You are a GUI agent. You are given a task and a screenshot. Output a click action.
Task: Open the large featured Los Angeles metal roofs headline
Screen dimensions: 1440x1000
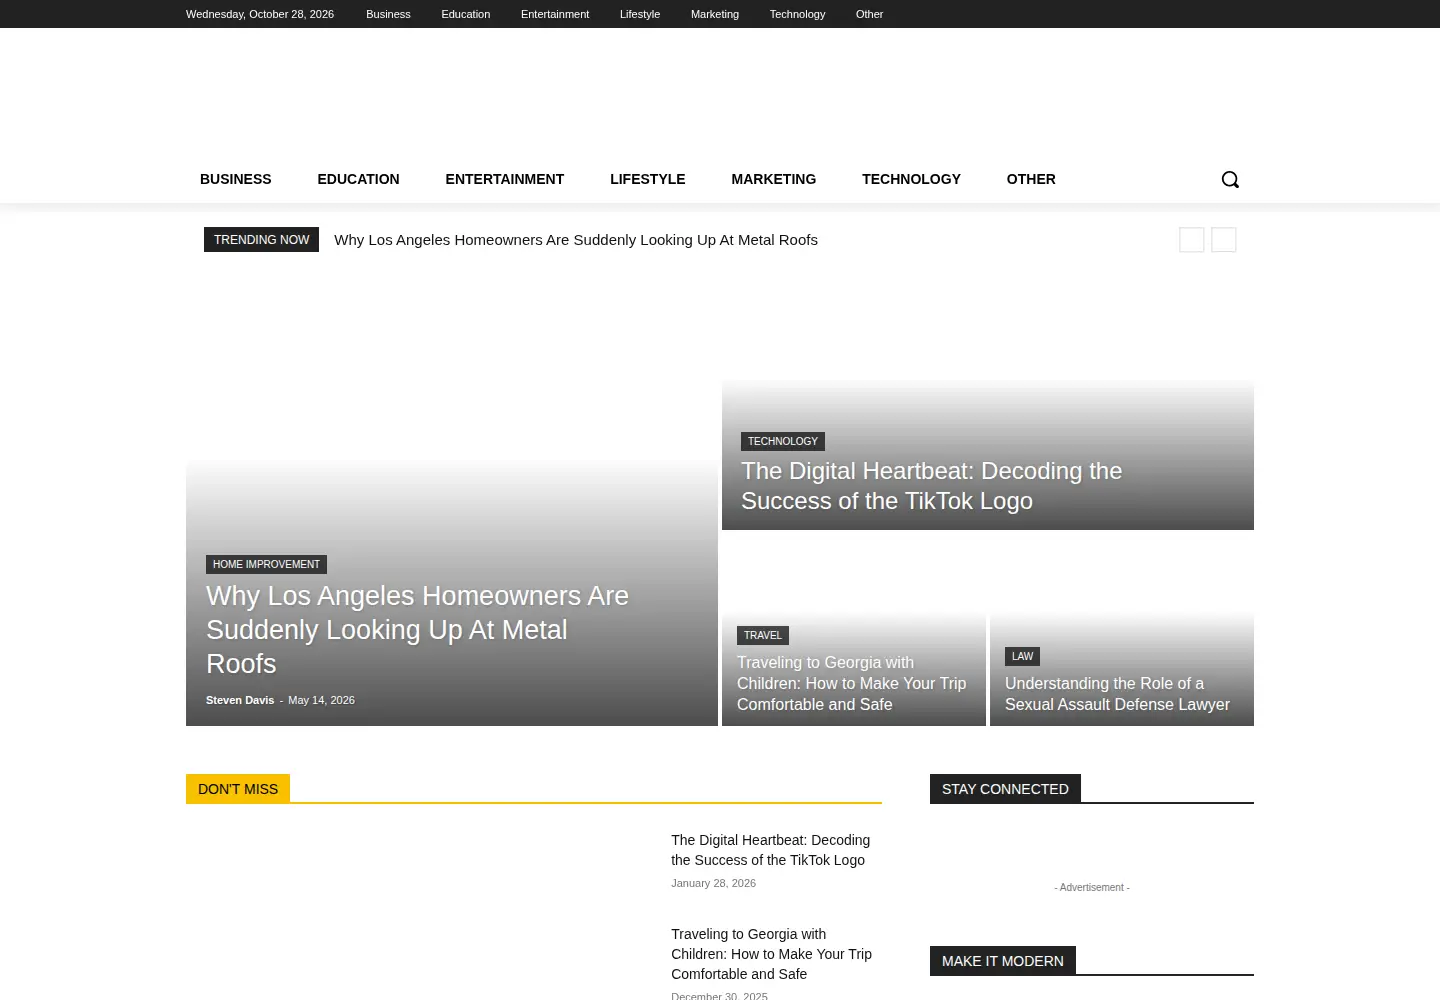[x=417, y=630]
